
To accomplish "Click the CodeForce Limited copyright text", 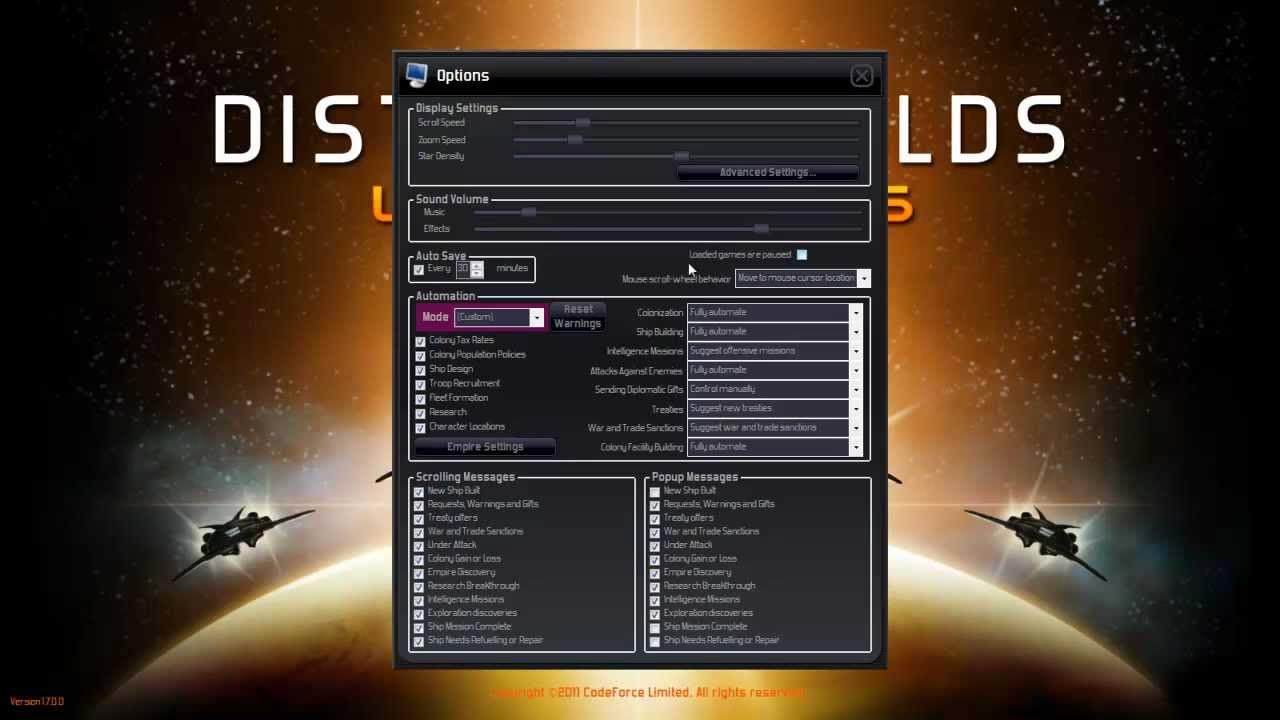I will click(648, 692).
